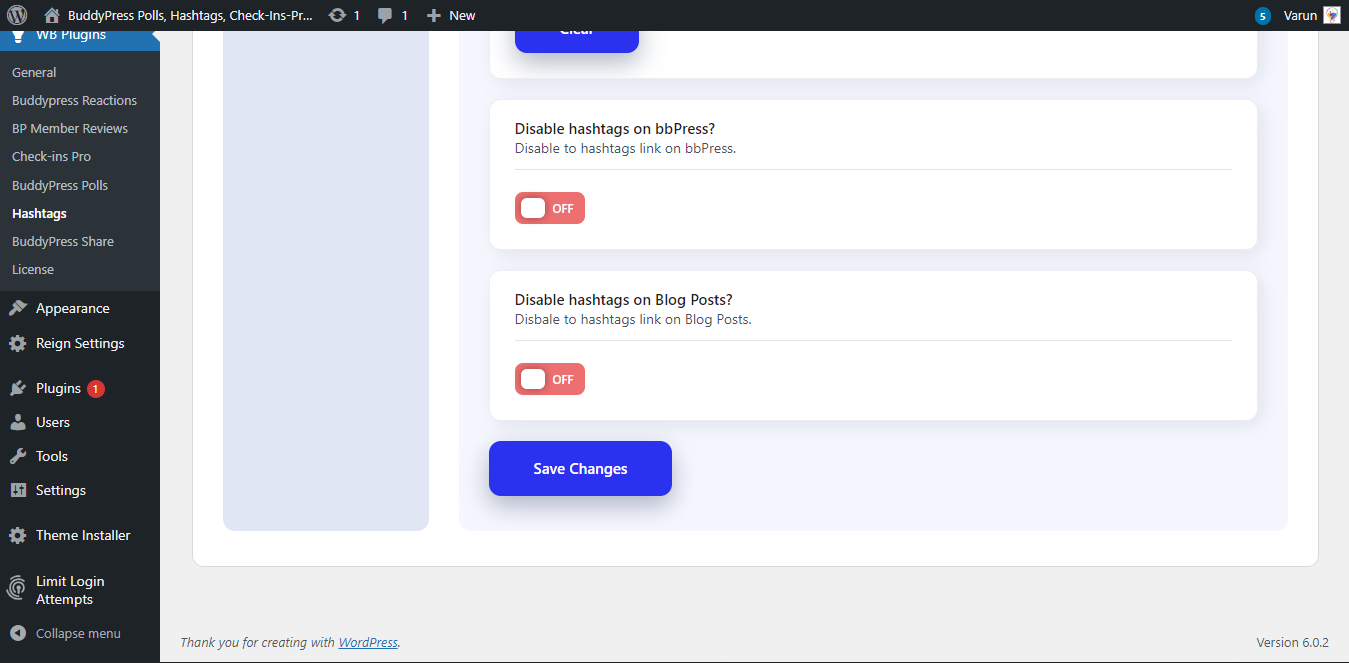1349x663 pixels.
Task: Click the plus New content icon
Action: coord(433,15)
